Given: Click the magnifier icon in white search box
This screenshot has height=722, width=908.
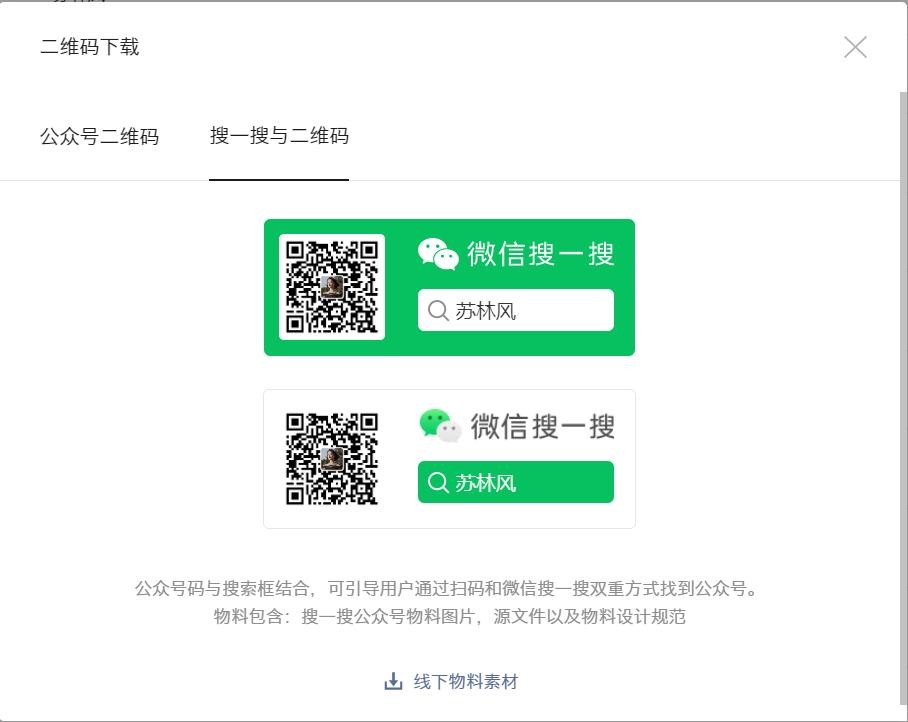Looking at the screenshot, I should coord(437,311).
